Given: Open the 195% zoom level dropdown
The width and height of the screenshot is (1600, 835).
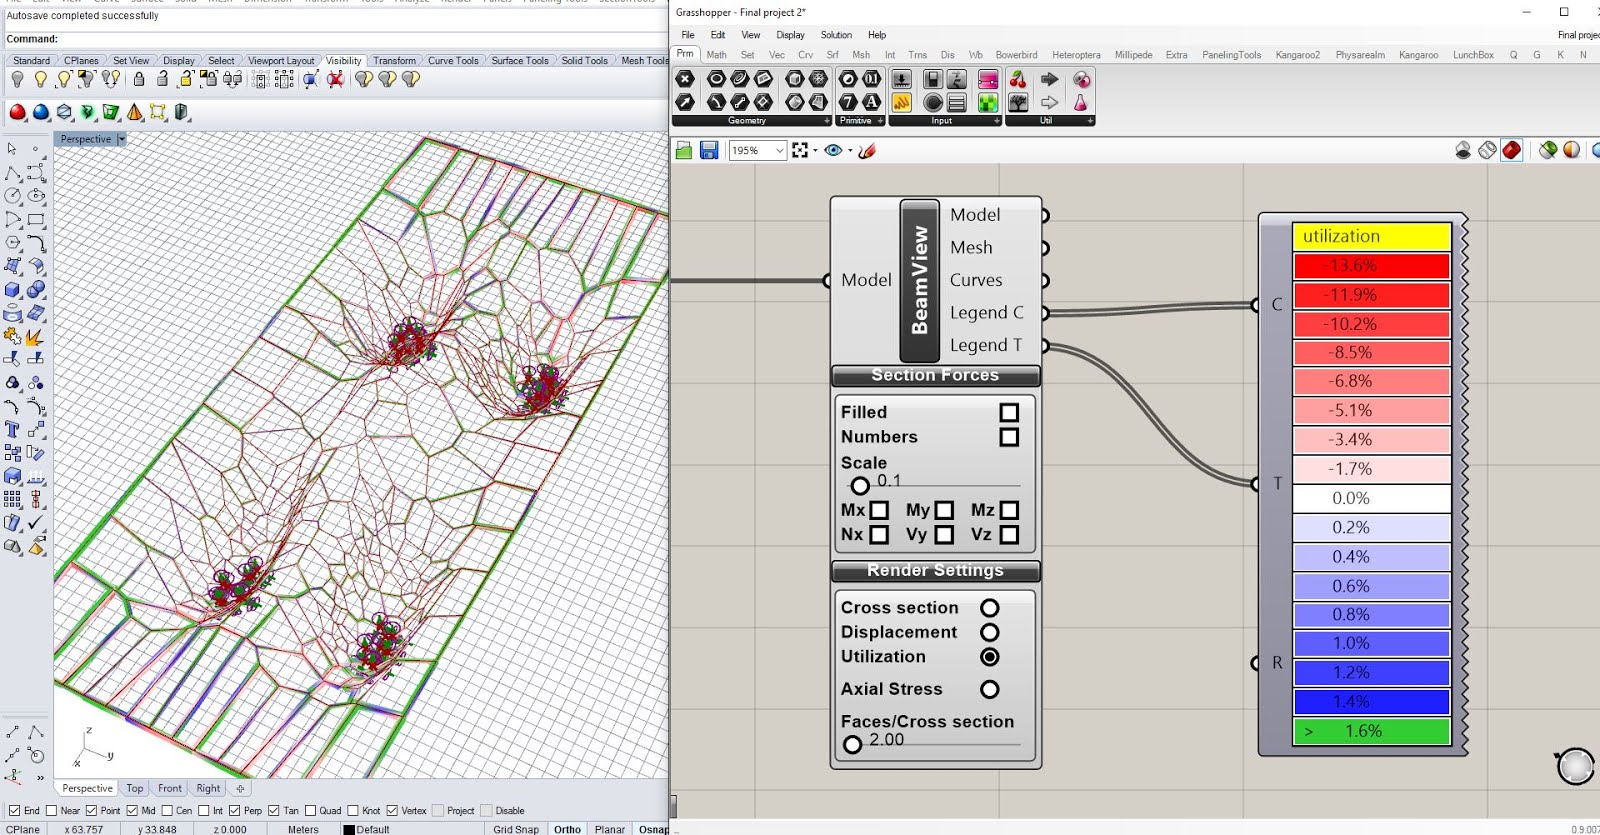Looking at the screenshot, I should (x=779, y=150).
